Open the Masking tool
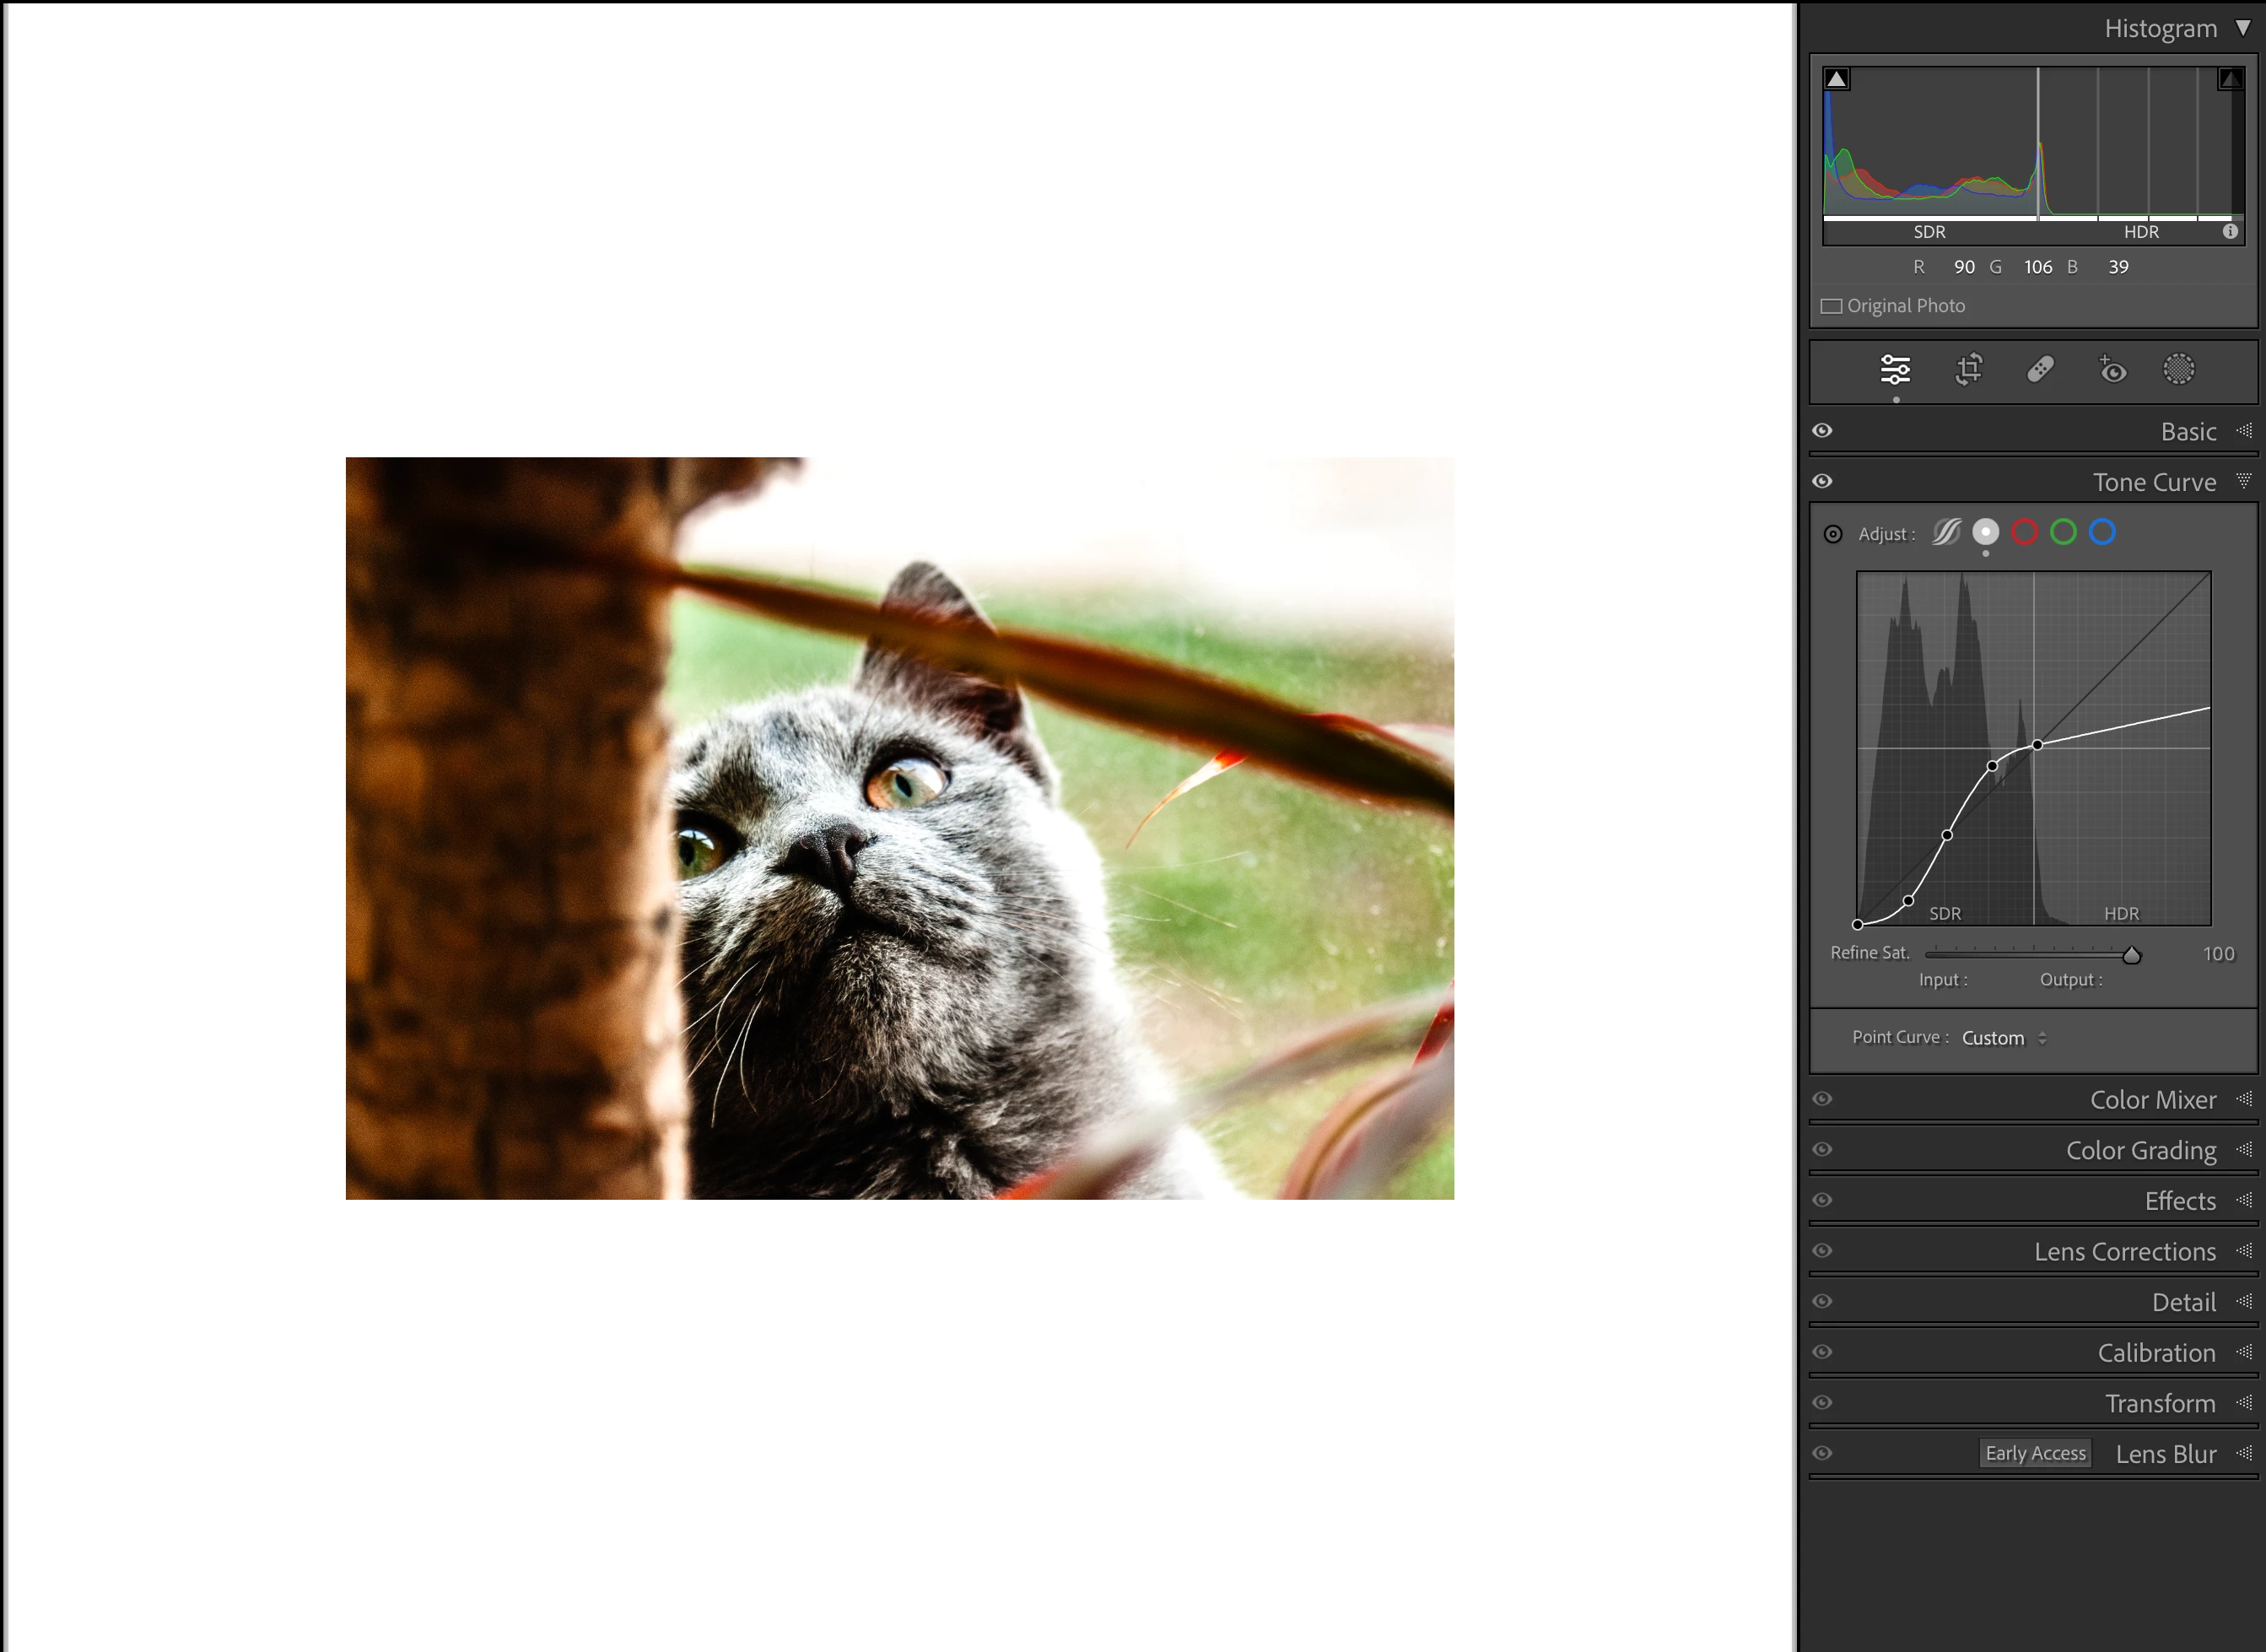Screen dimensions: 2266x1652 click(2179, 370)
